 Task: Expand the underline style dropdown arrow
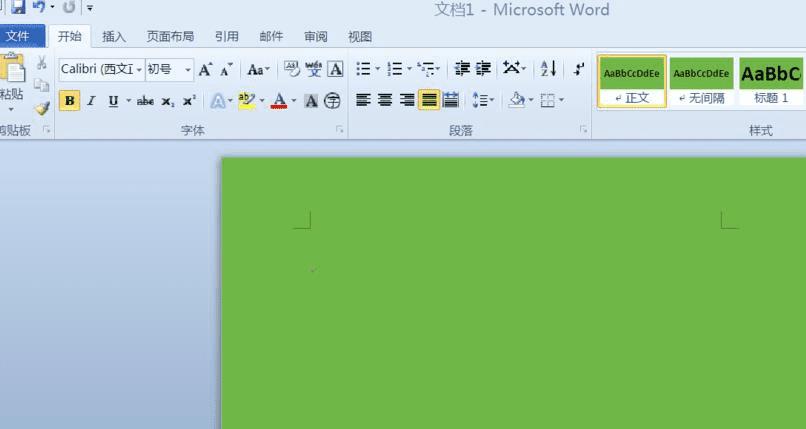[129, 101]
